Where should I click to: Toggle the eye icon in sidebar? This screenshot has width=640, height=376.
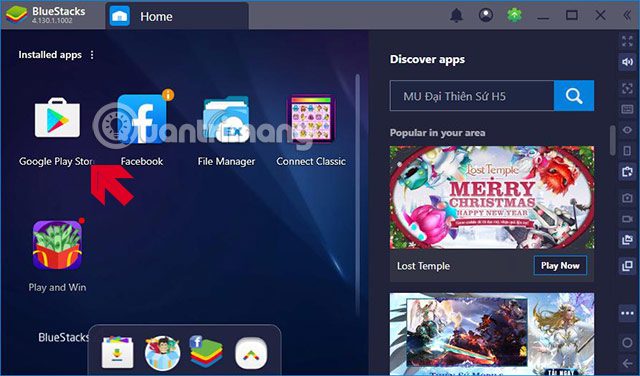tap(627, 130)
